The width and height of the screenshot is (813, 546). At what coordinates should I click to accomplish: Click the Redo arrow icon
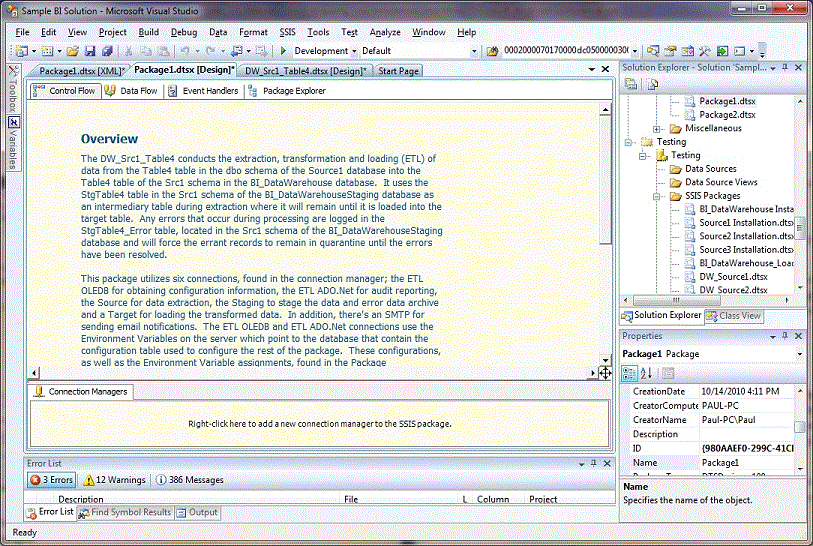[x=210, y=51]
